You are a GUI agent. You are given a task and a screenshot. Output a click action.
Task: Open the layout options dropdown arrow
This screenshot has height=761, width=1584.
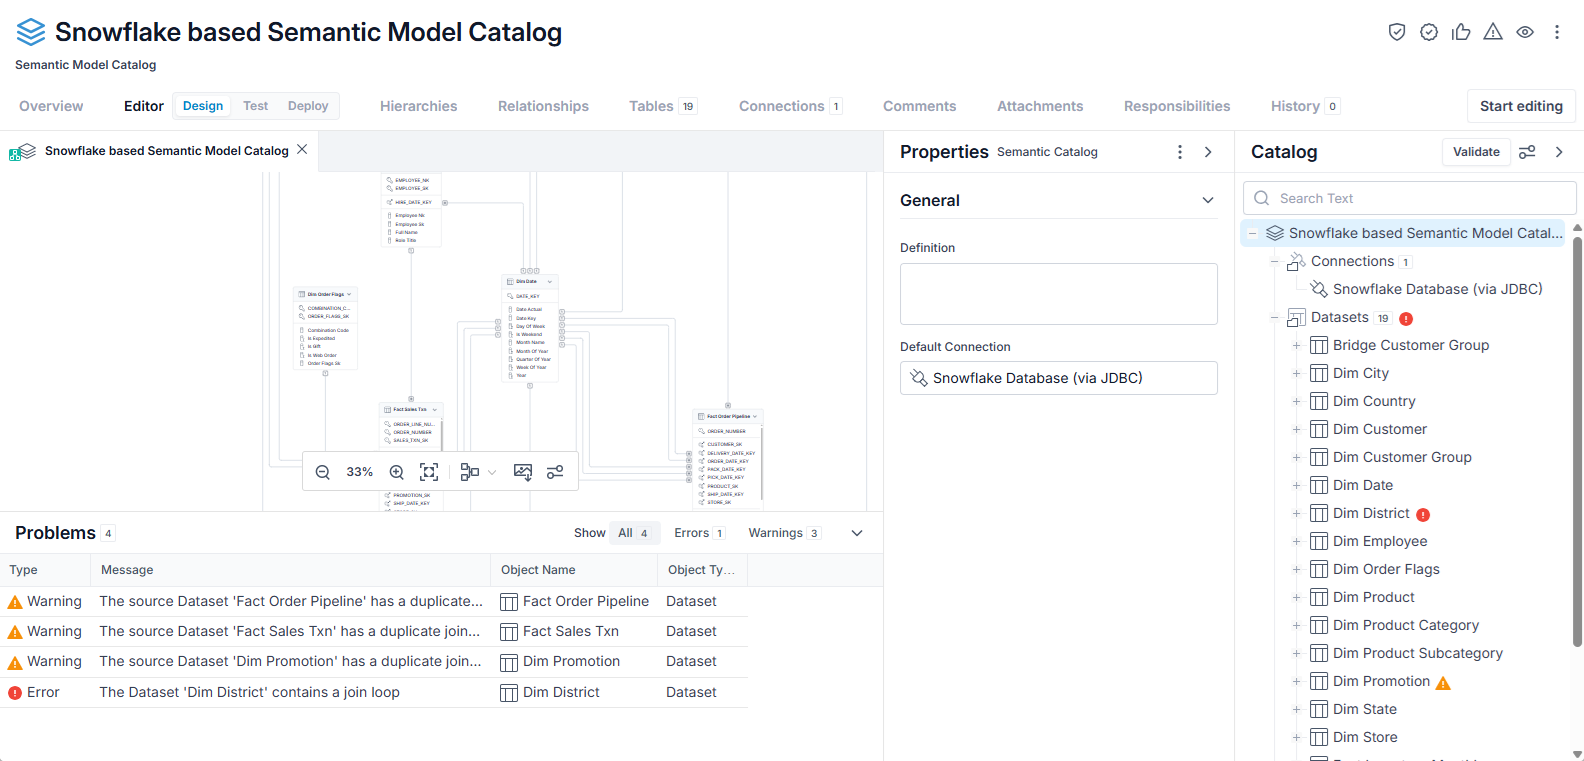click(492, 472)
